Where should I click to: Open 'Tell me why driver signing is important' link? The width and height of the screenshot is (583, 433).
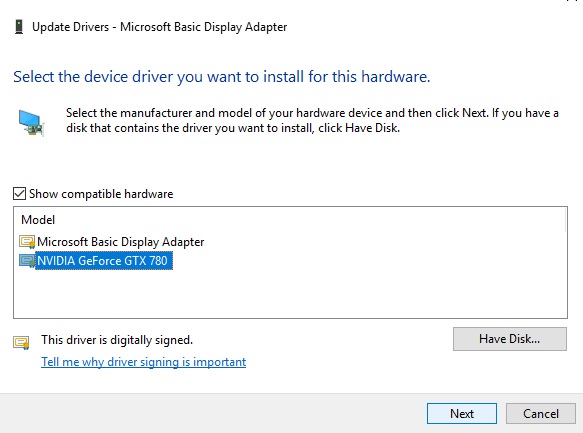(144, 362)
